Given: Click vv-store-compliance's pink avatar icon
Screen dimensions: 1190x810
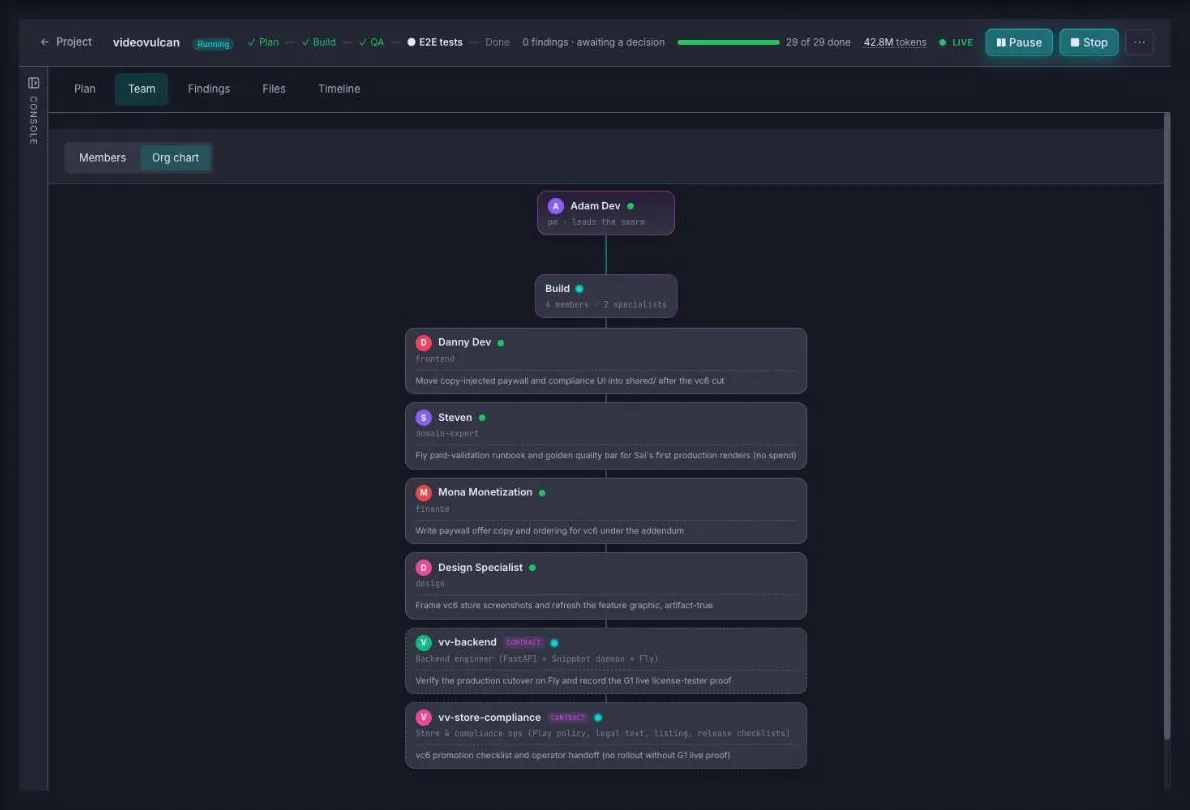Looking at the screenshot, I should point(423,717).
